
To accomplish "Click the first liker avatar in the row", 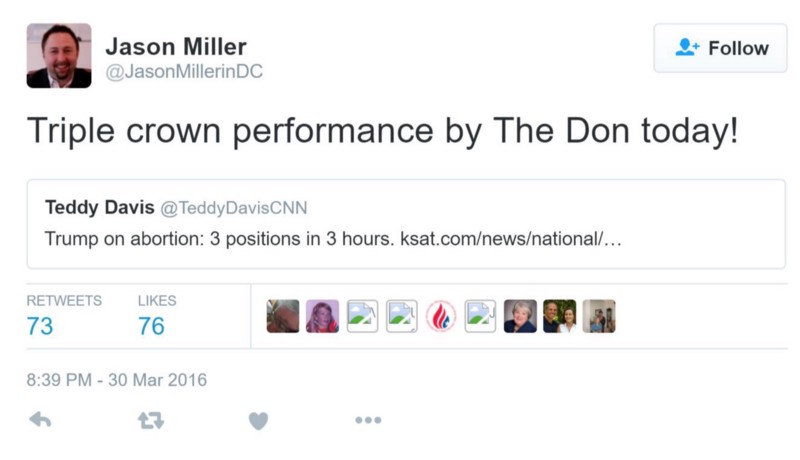I will click(283, 316).
